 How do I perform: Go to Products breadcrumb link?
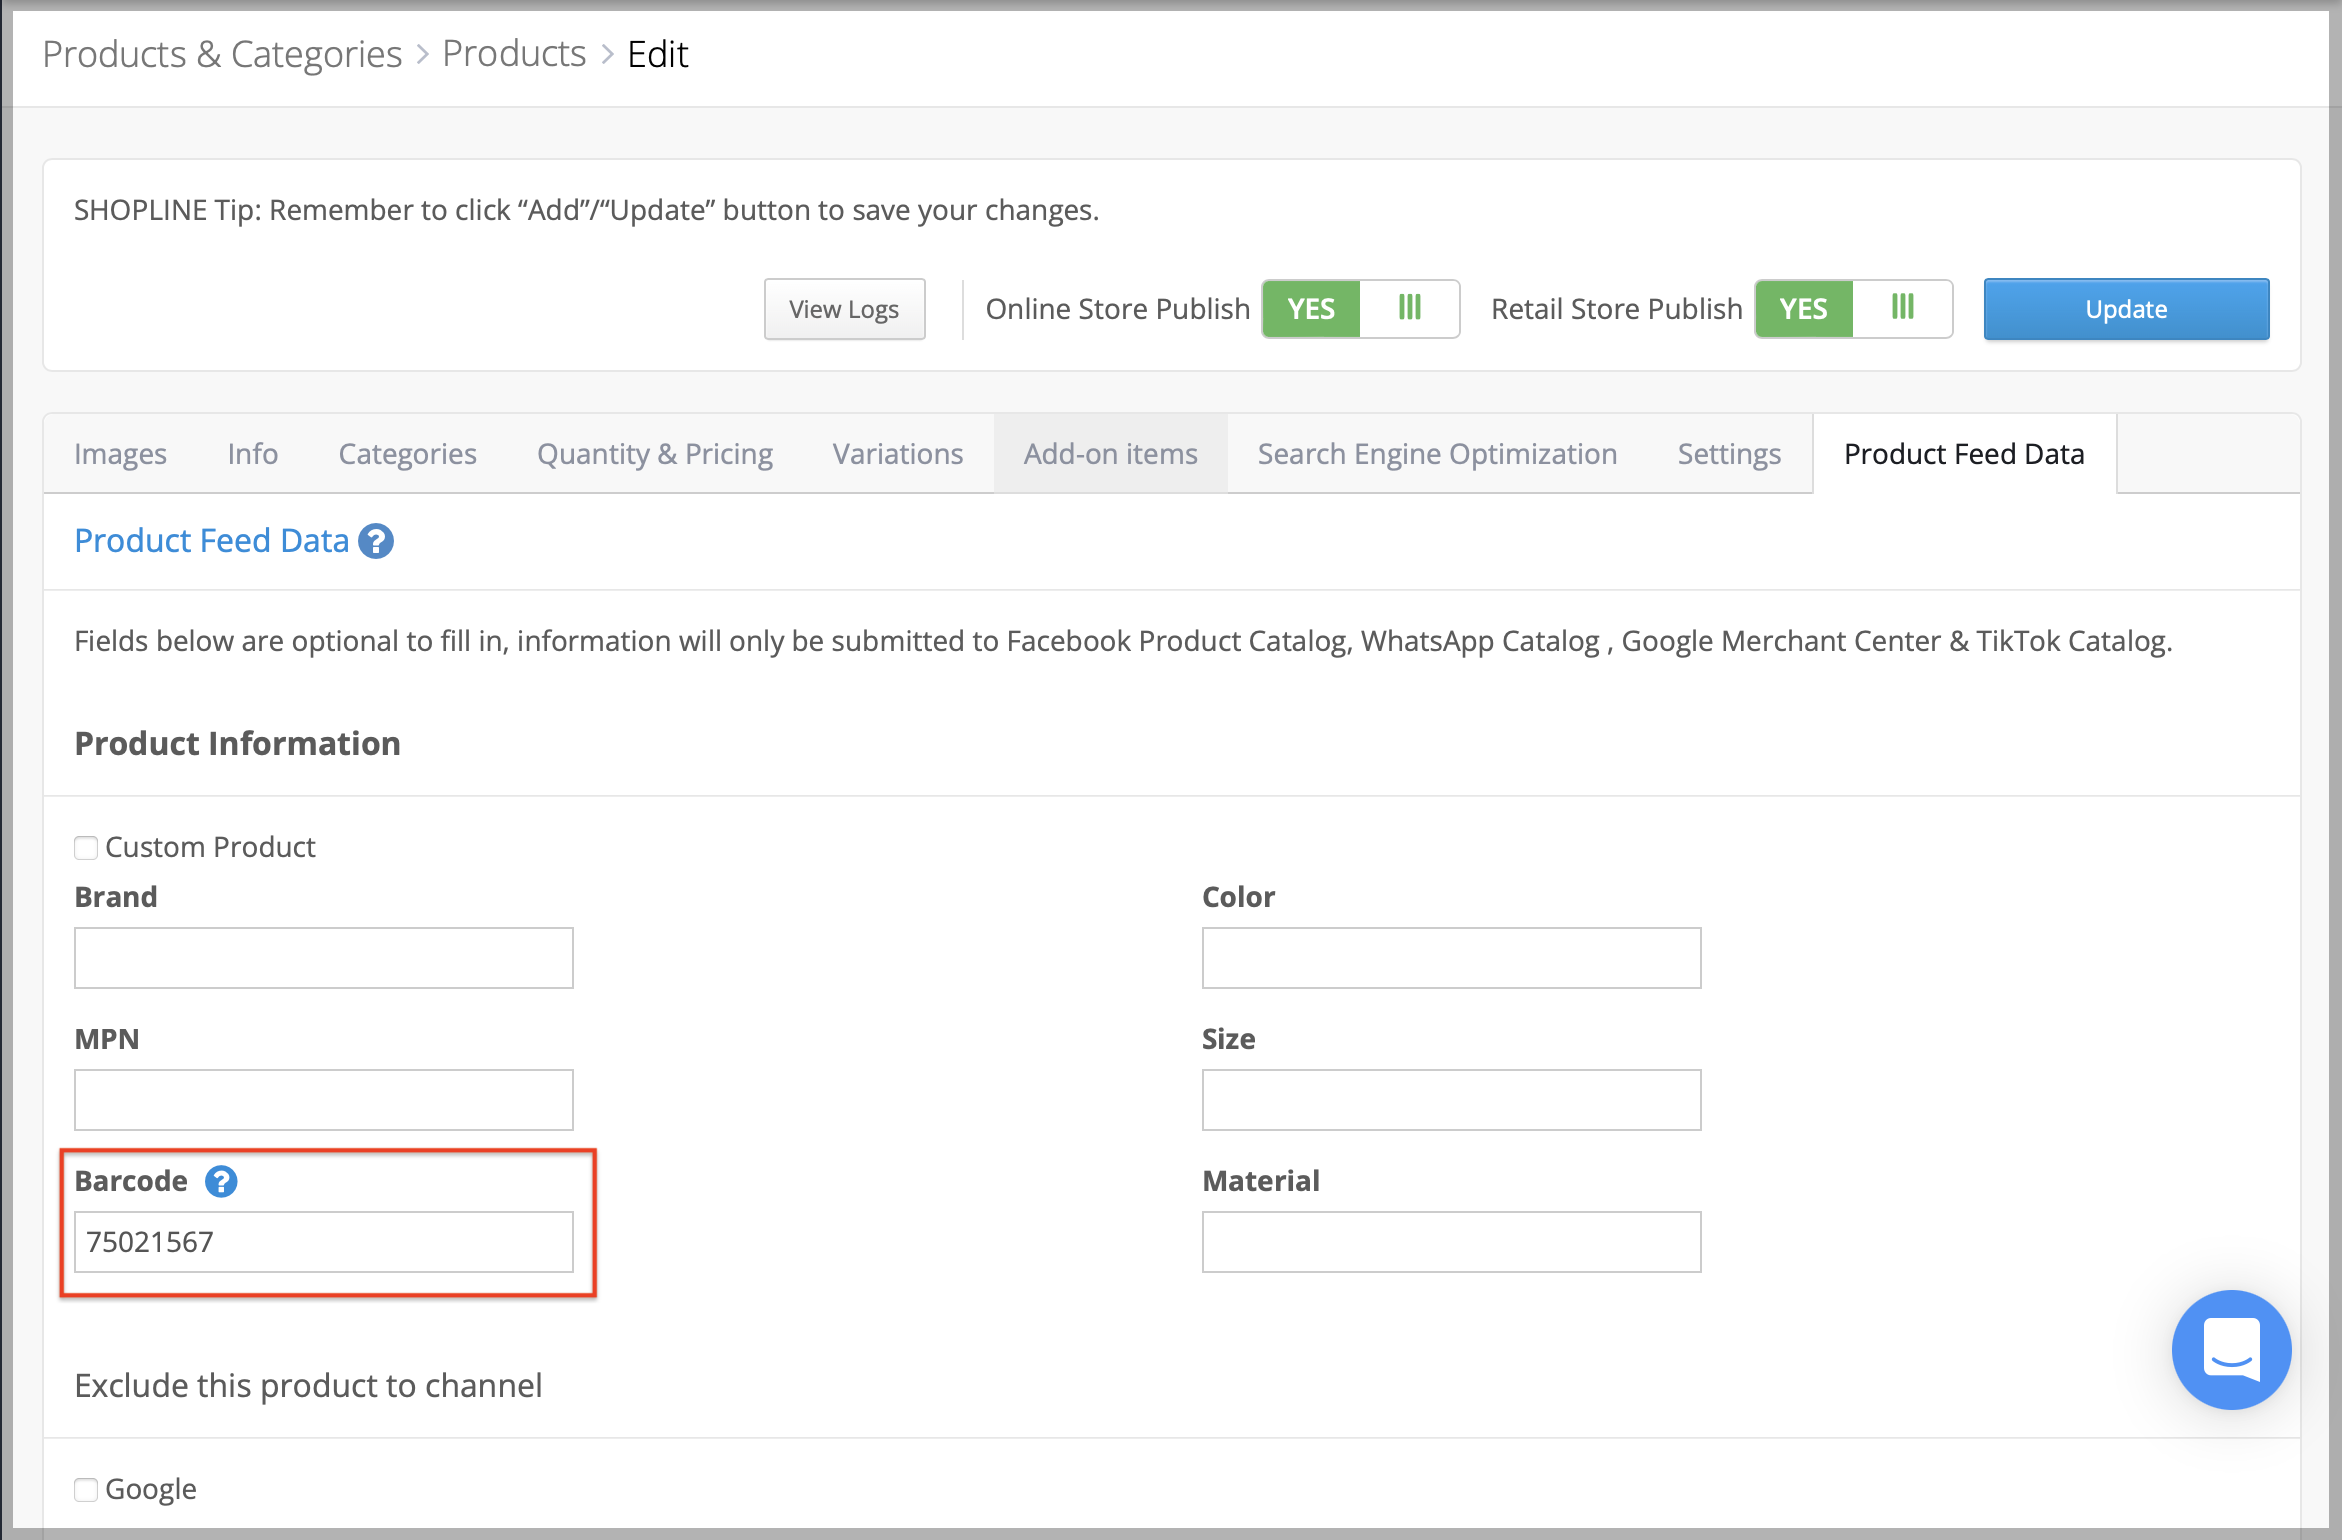click(514, 54)
